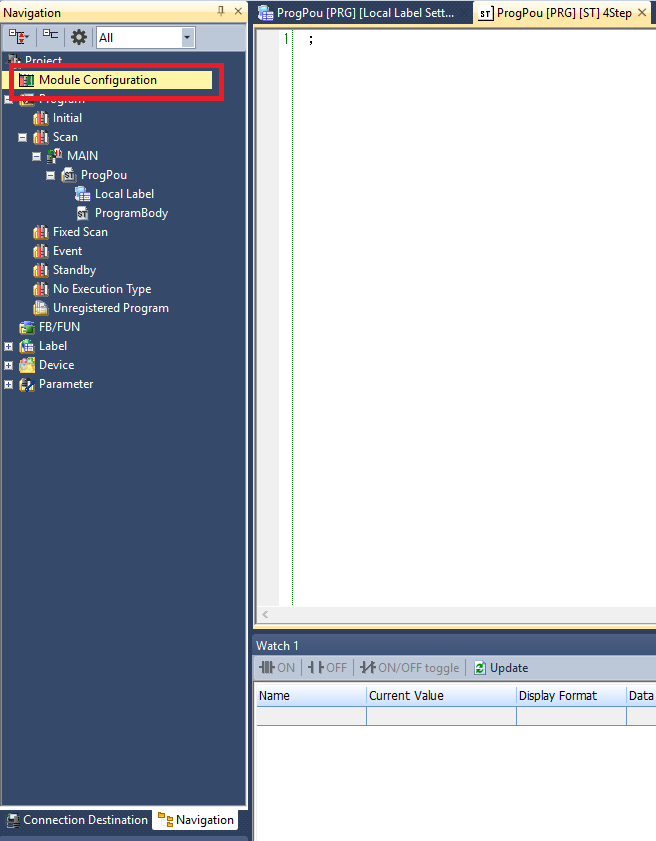Expand the Parameter tree node
Viewport: 656px width, 841px height.
9,384
